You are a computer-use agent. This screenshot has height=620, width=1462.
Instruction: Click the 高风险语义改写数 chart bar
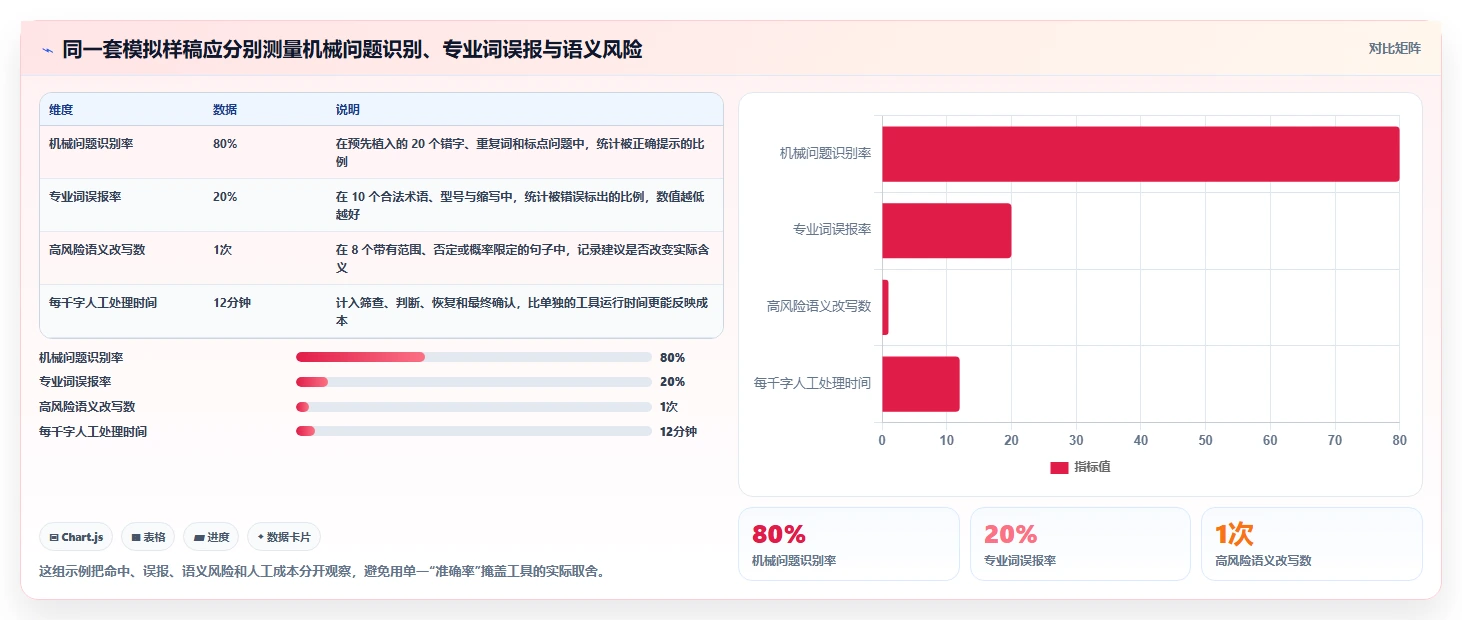(x=885, y=307)
